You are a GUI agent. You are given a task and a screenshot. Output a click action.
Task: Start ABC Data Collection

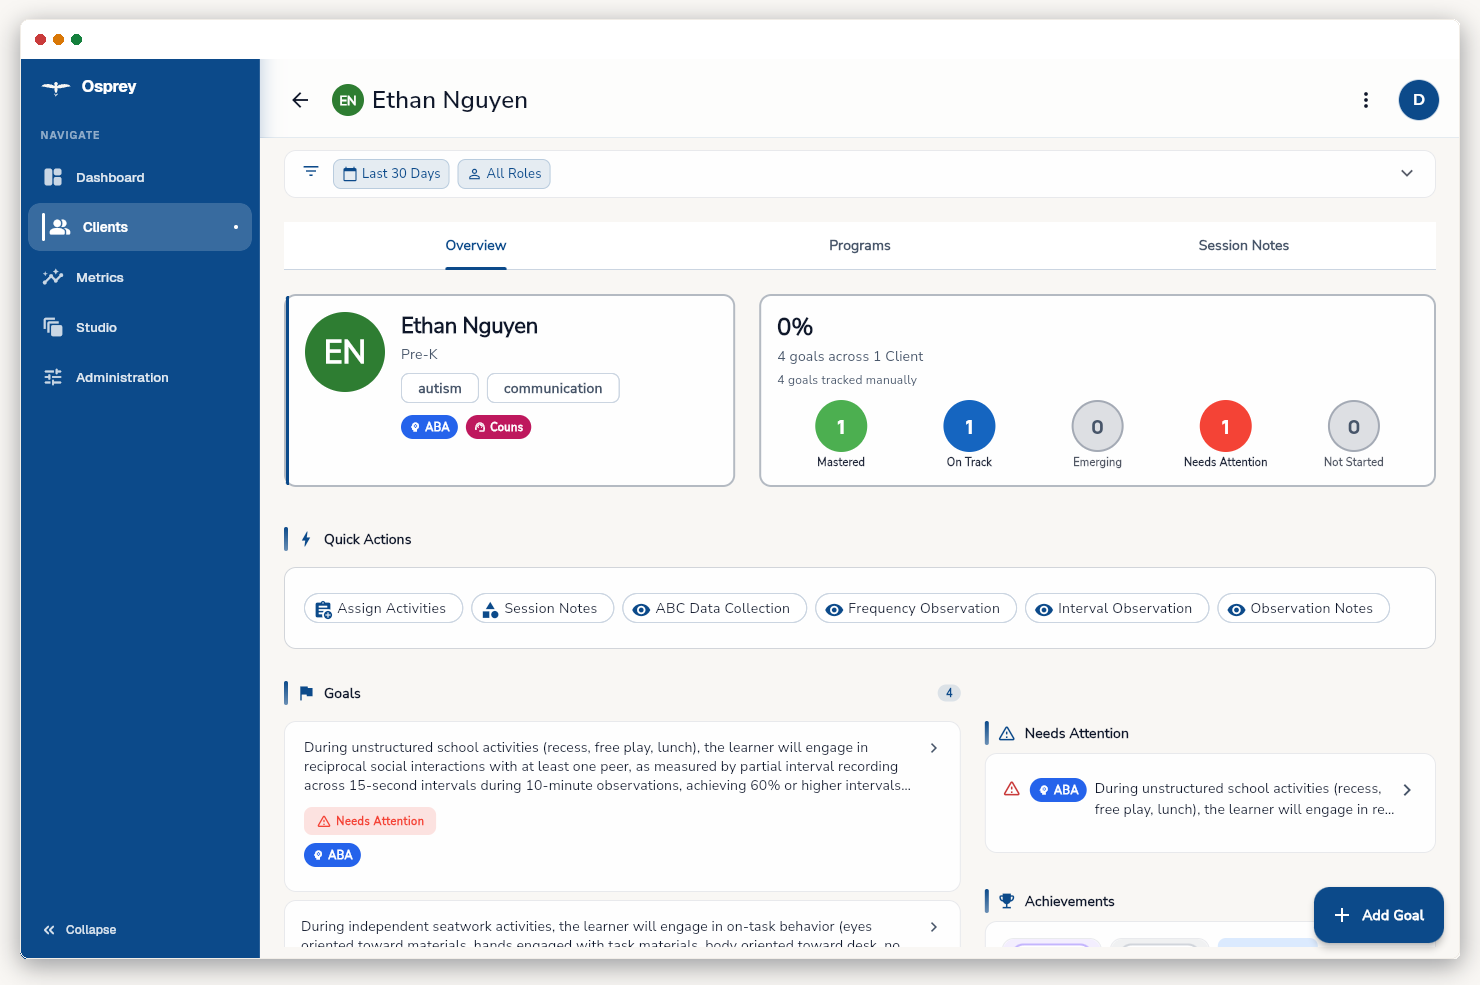(714, 608)
